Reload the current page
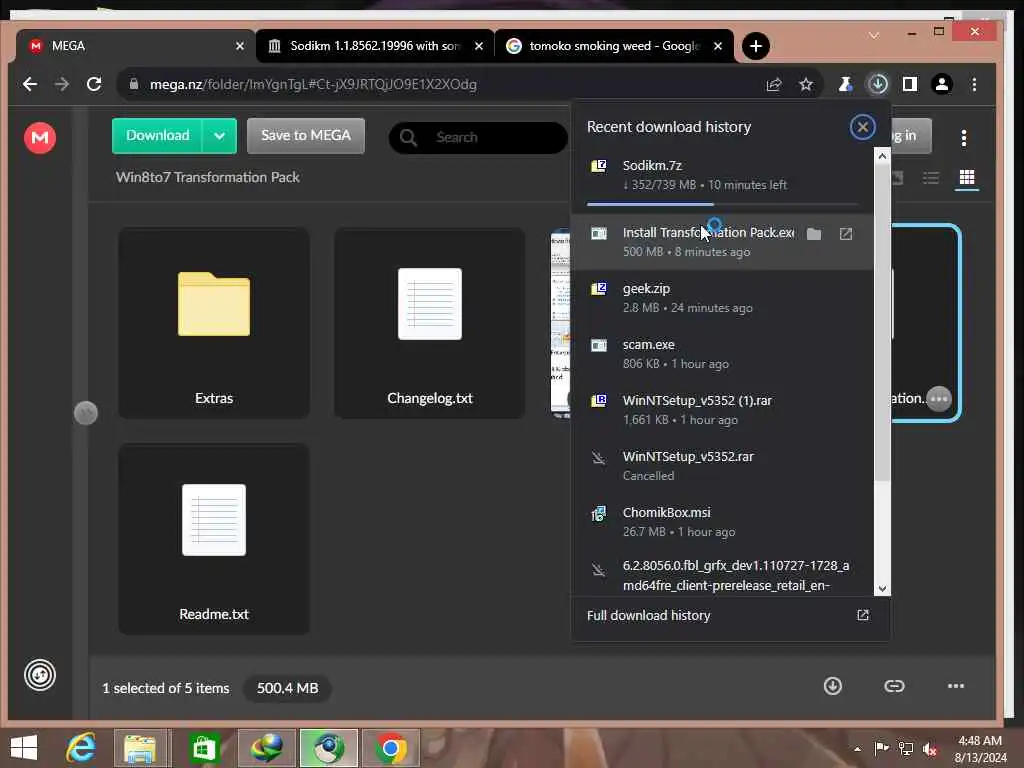This screenshot has height=768, width=1024. (x=94, y=84)
